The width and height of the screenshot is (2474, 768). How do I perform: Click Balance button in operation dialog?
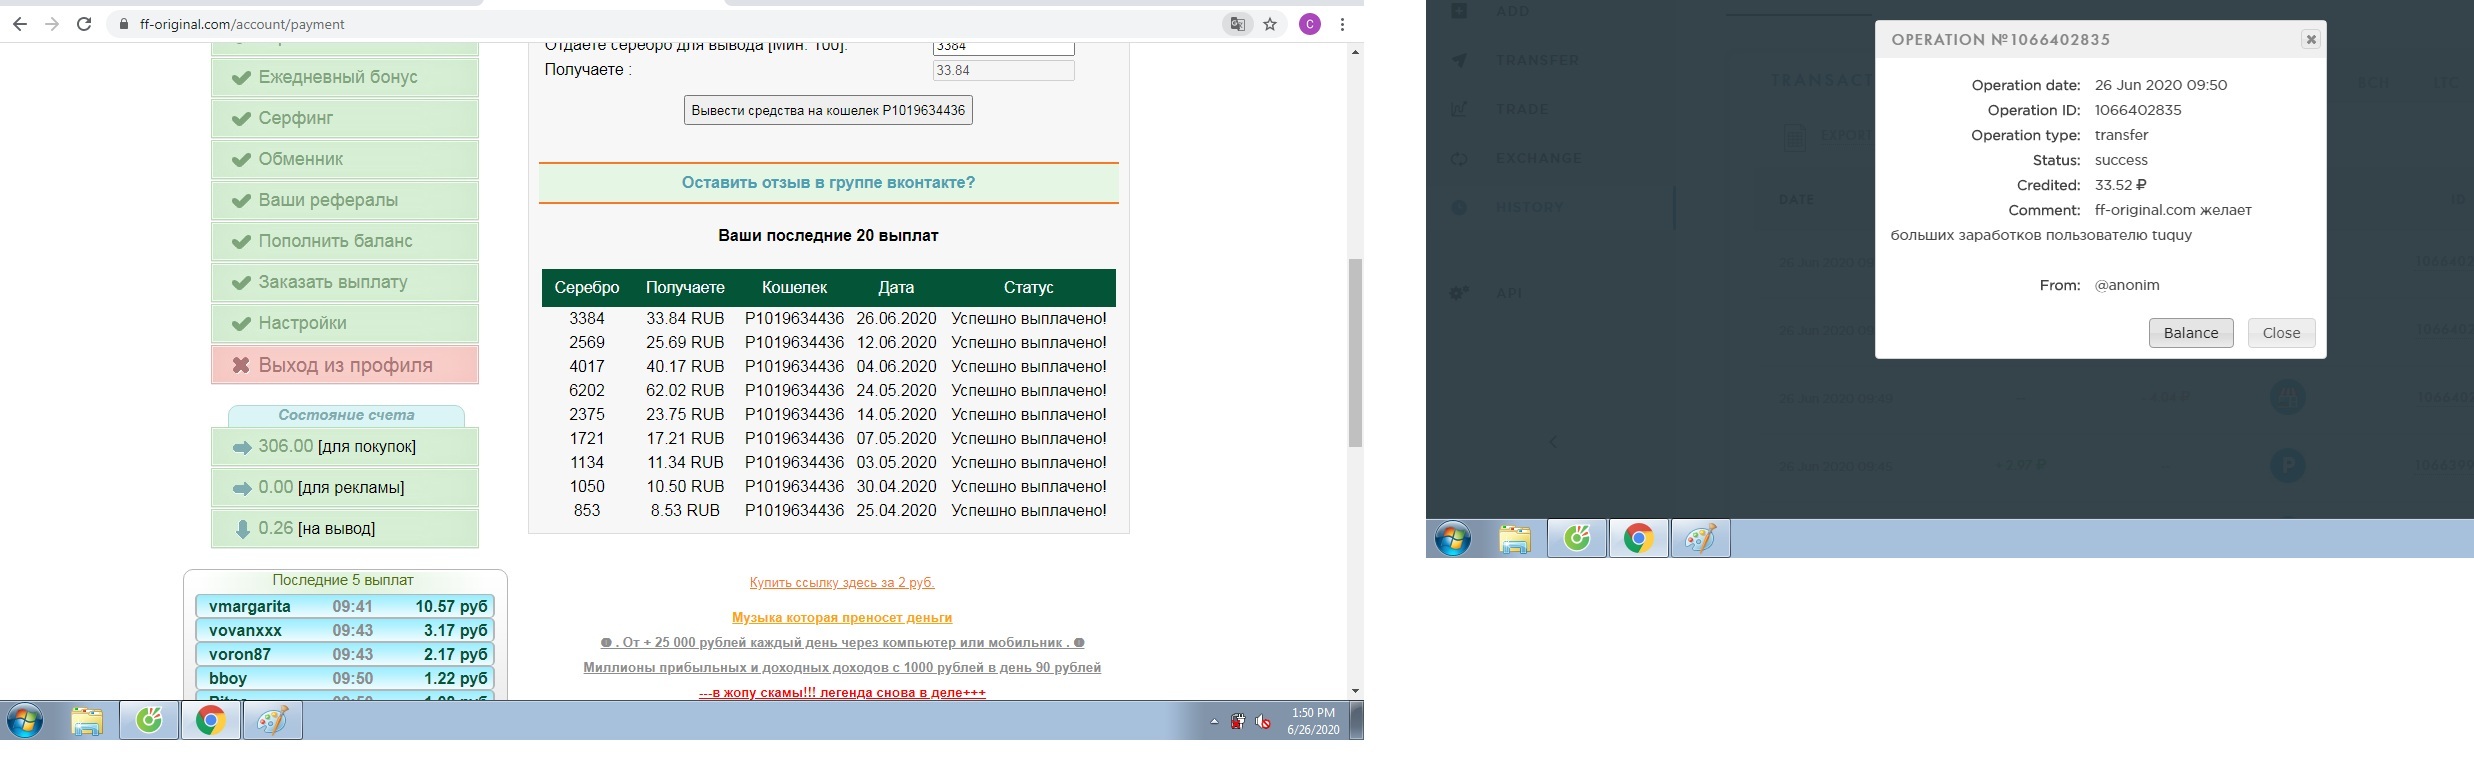(2191, 333)
